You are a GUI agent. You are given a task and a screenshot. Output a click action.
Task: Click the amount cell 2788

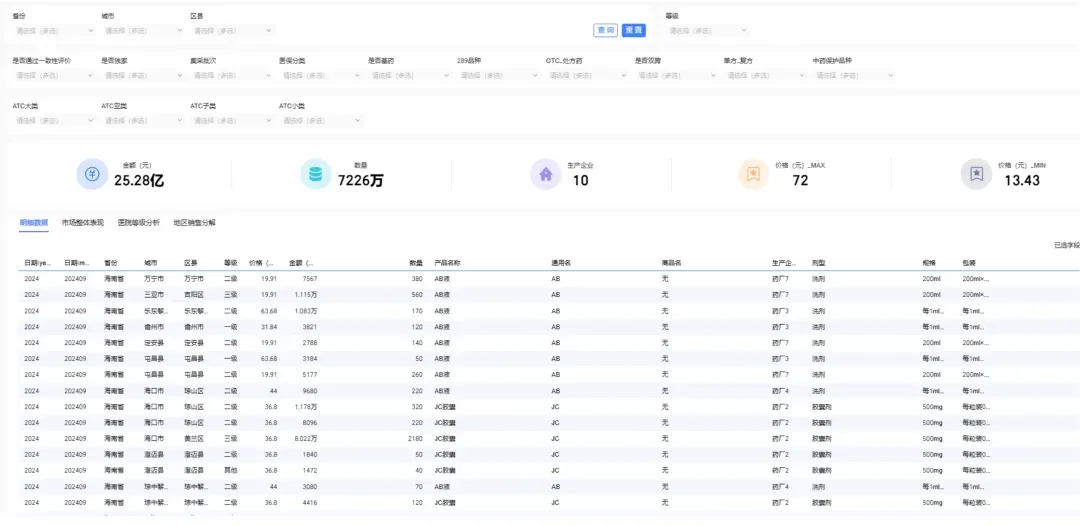(310, 342)
